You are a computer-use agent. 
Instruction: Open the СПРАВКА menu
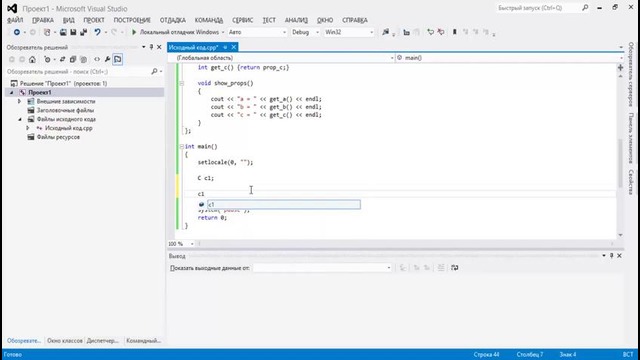point(355,20)
